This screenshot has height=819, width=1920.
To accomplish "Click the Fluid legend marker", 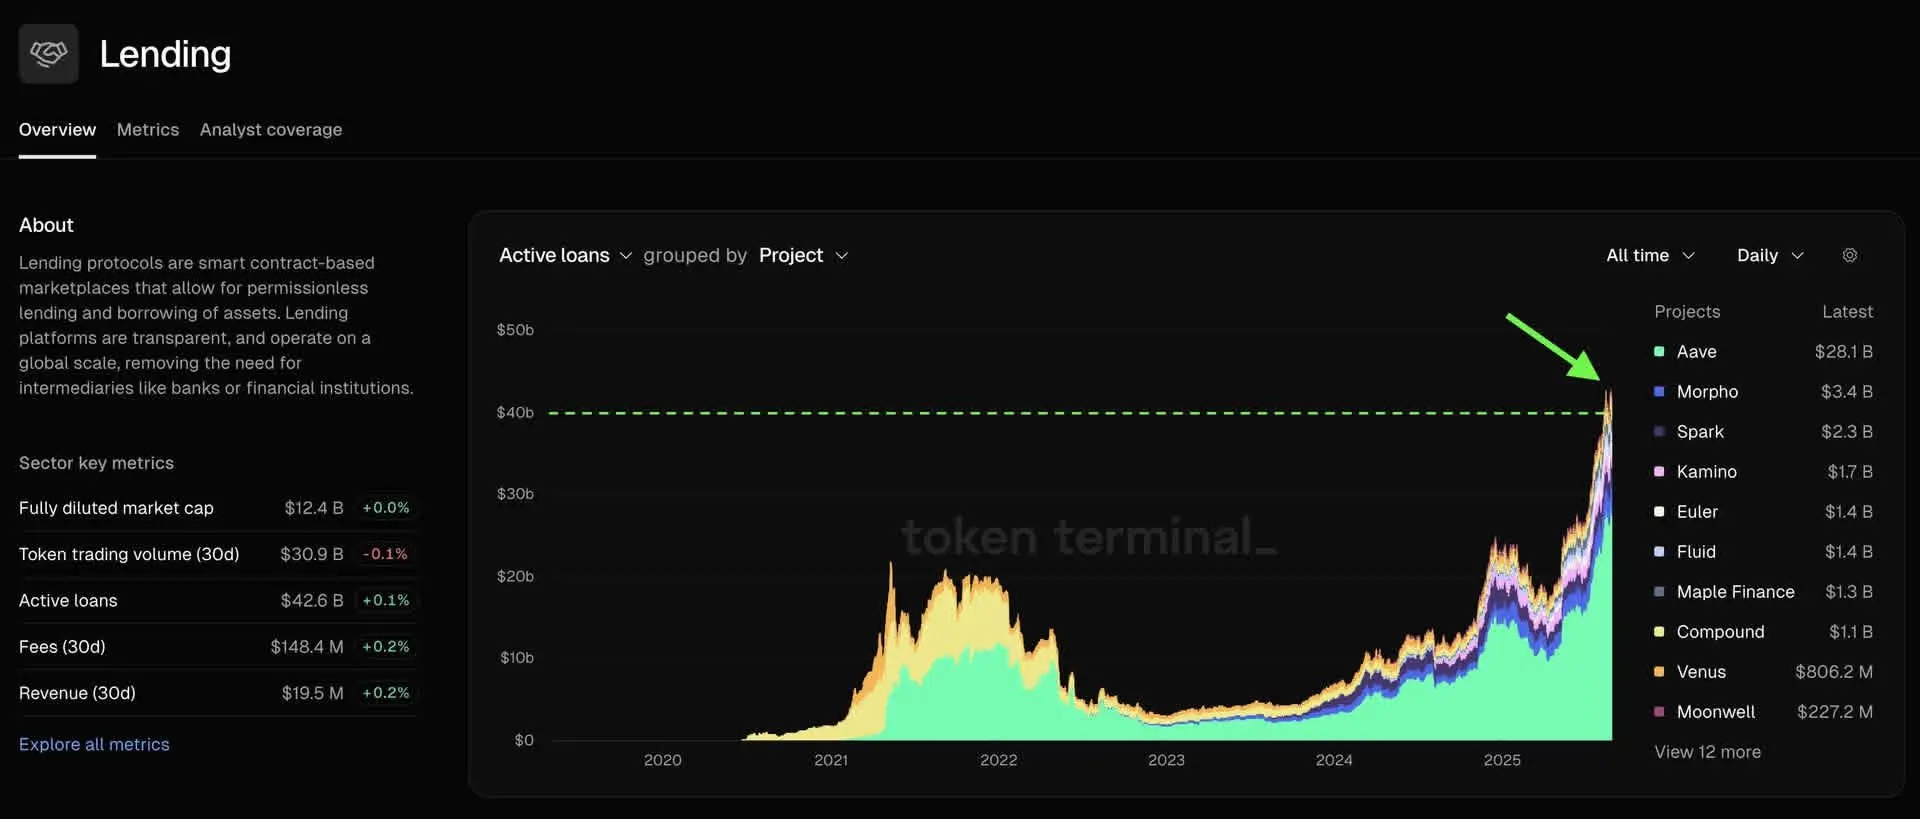I will pyautogui.click(x=1659, y=551).
